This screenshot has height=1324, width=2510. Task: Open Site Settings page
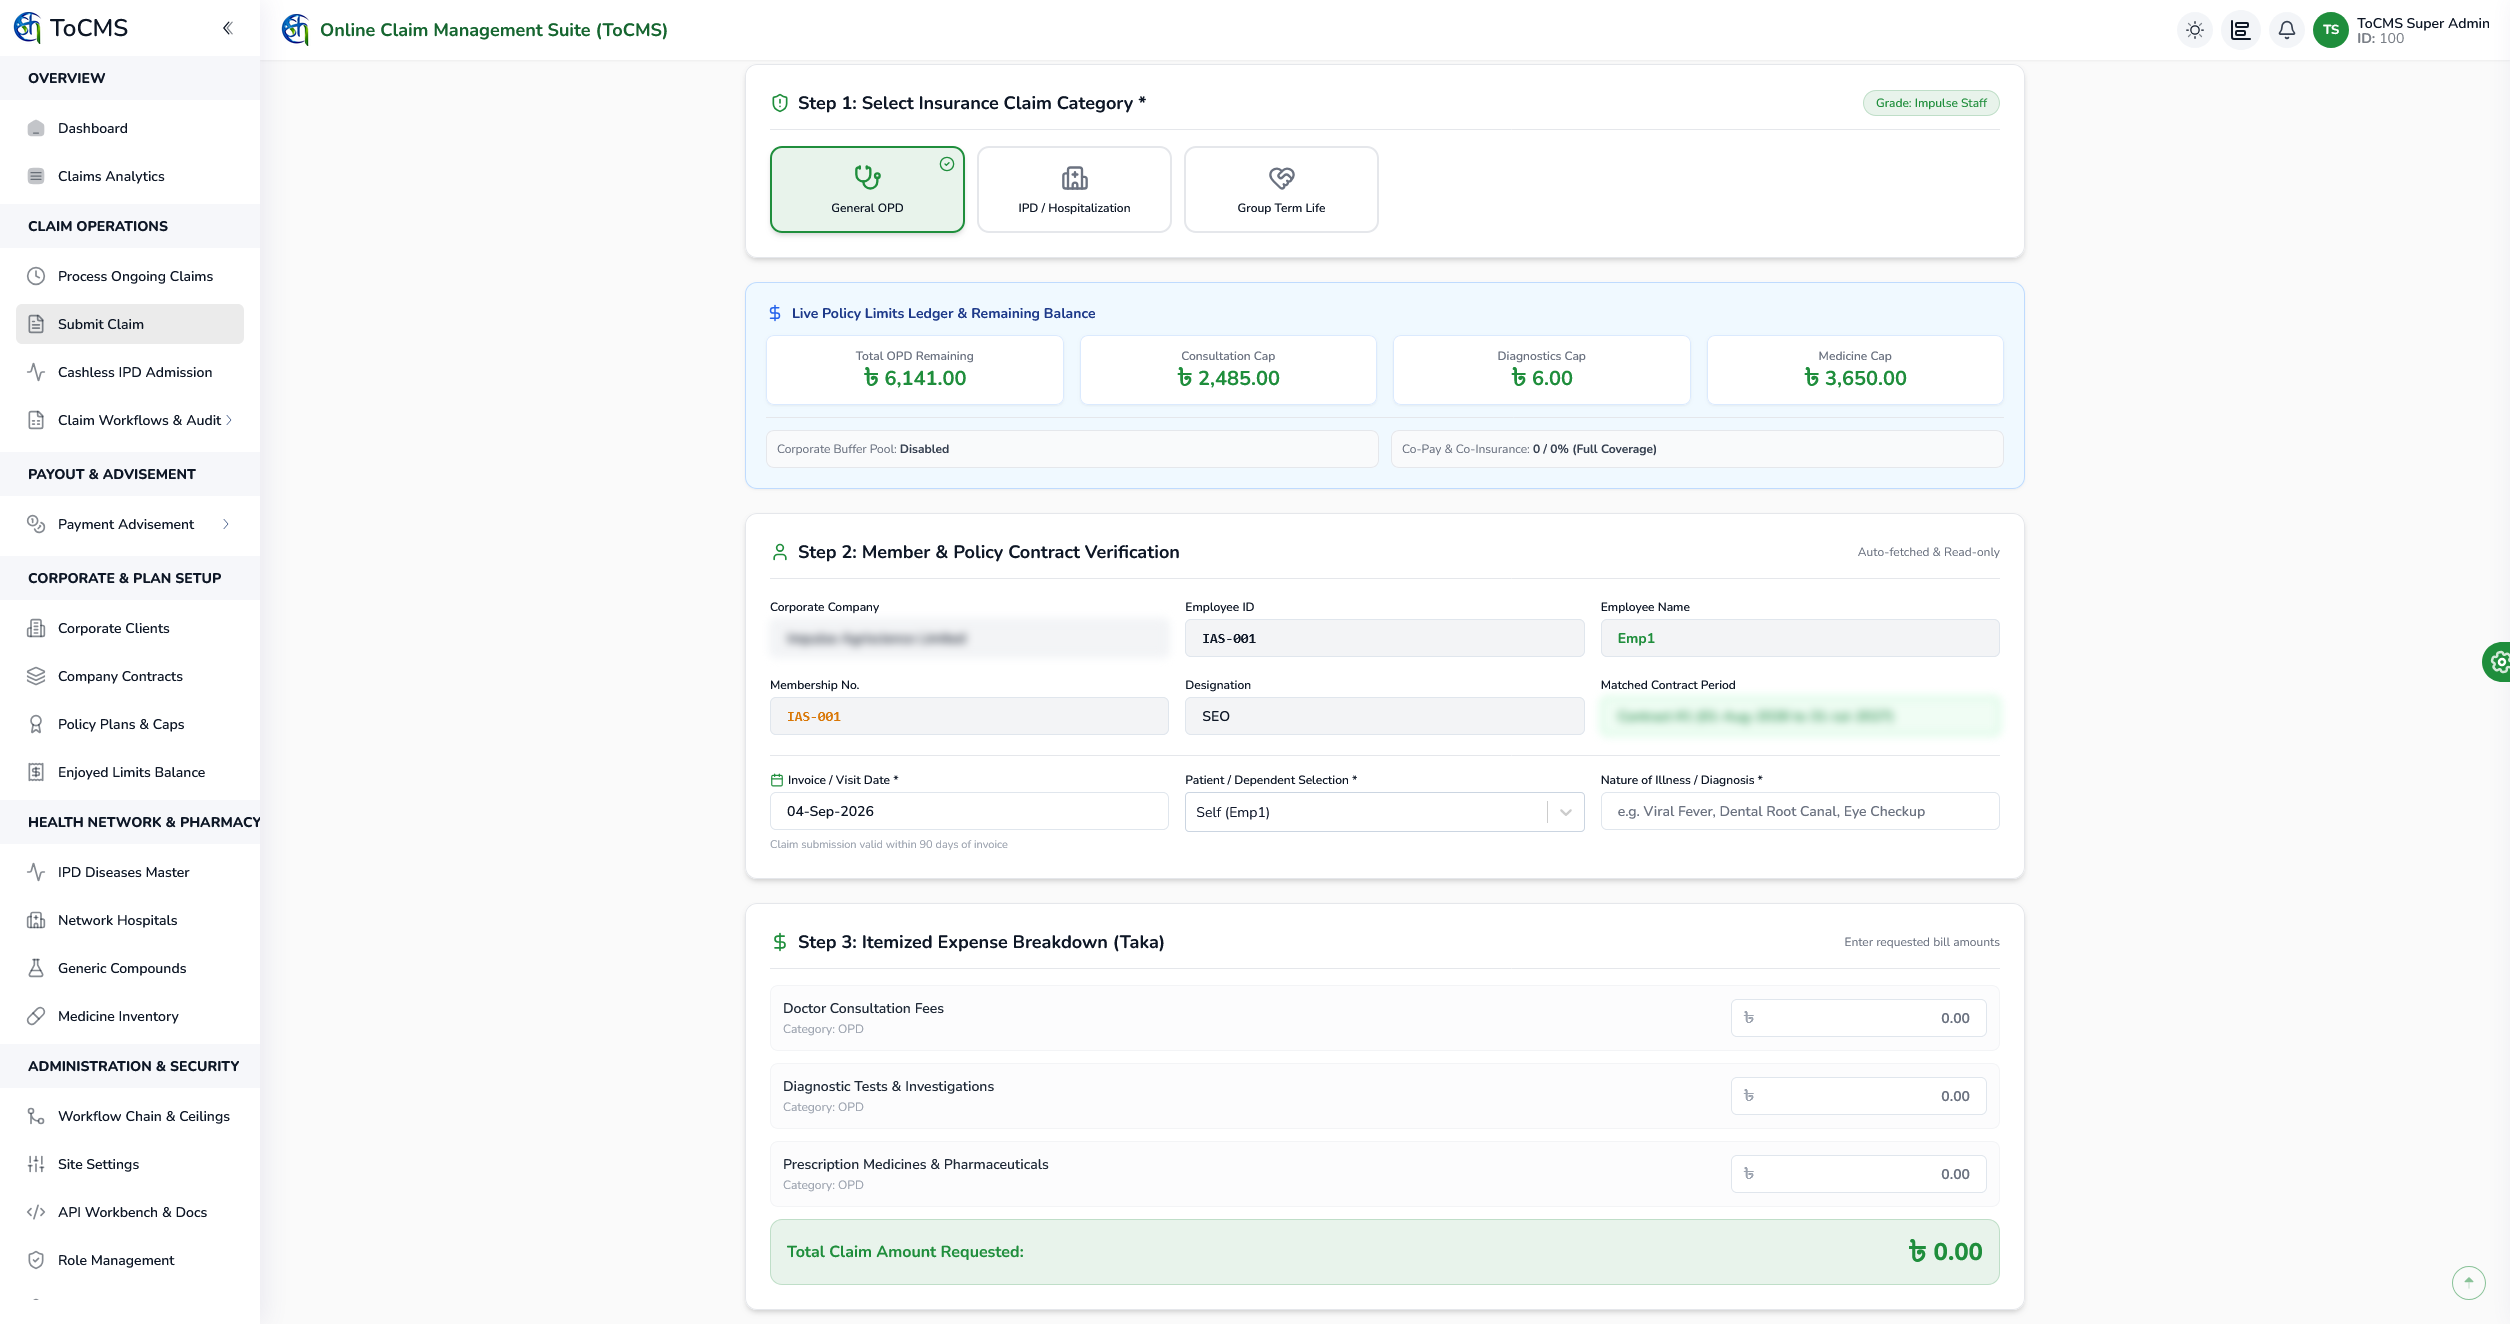[130, 1164]
